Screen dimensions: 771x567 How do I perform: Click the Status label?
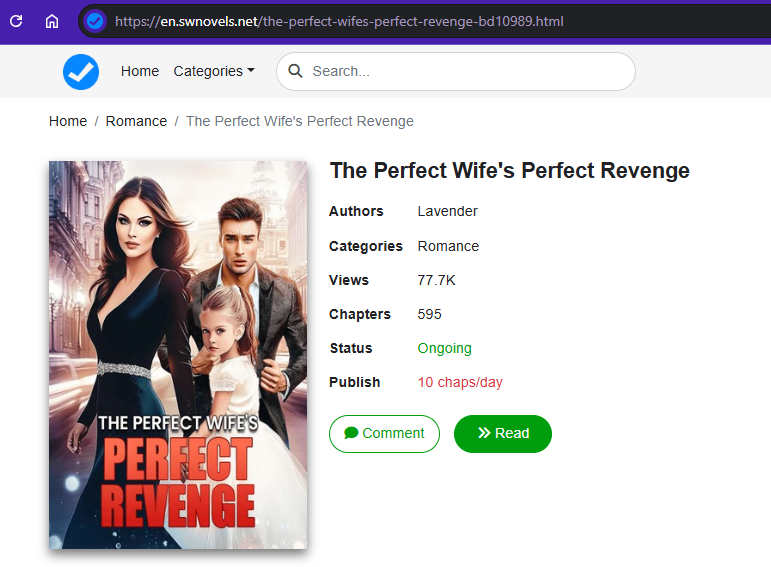click(x=351, y=348)
